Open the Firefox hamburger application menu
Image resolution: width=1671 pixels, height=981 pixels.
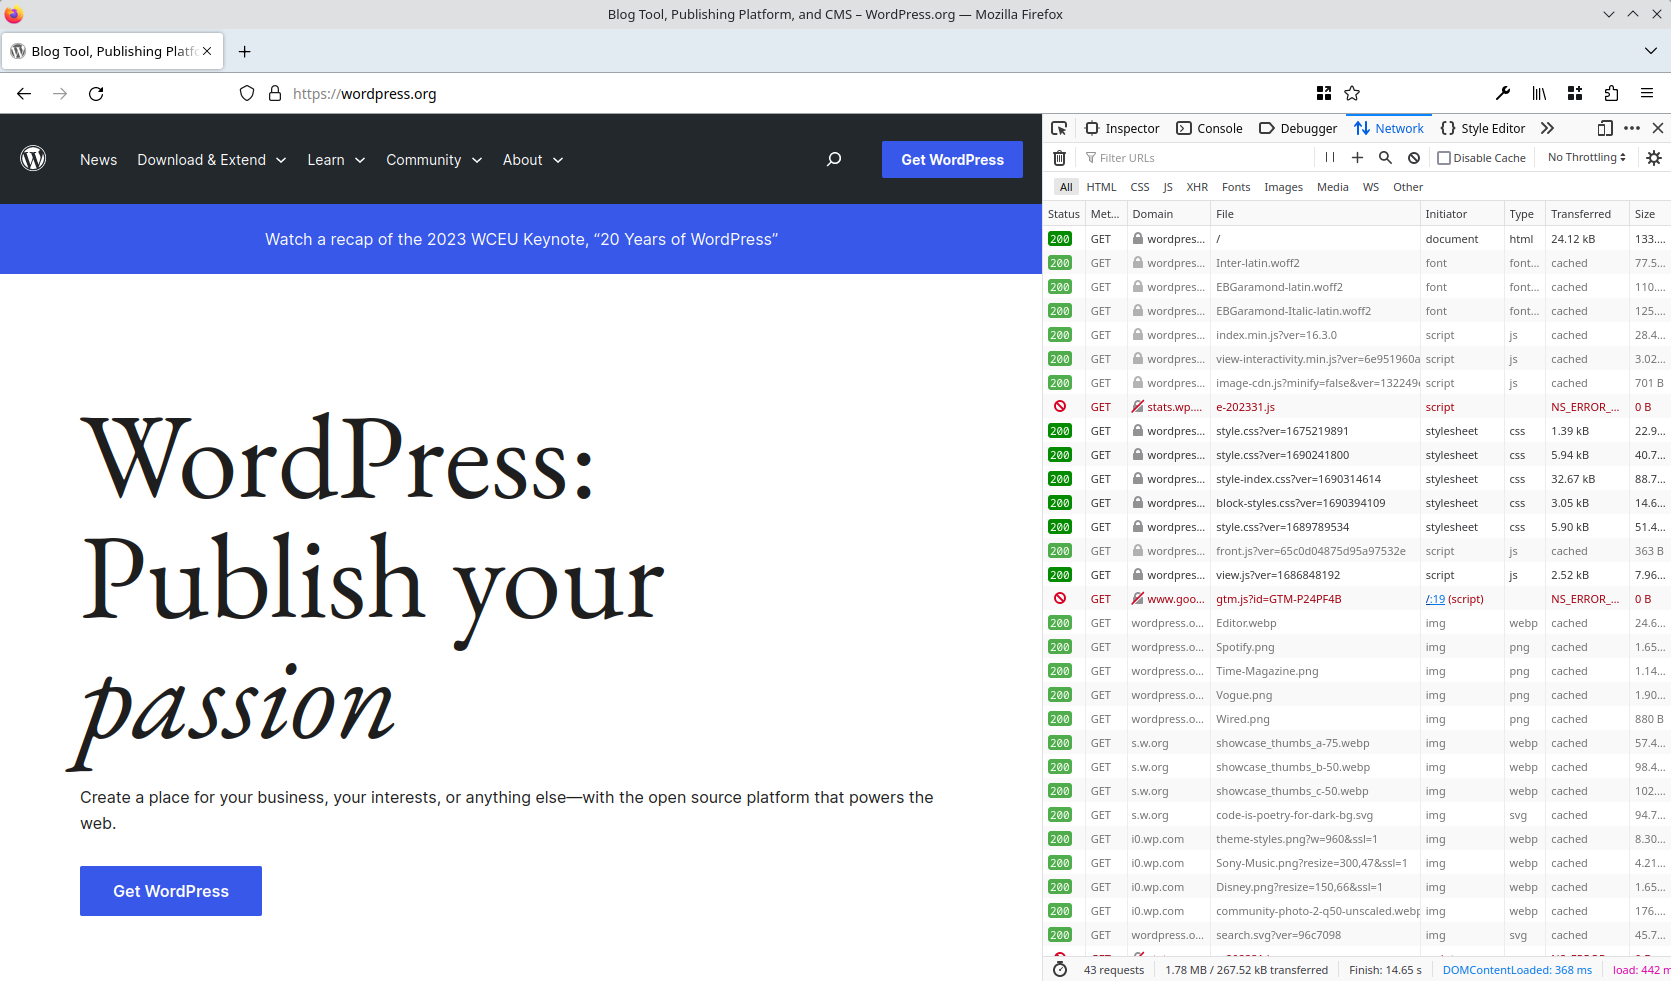(x=1647, y=94)
